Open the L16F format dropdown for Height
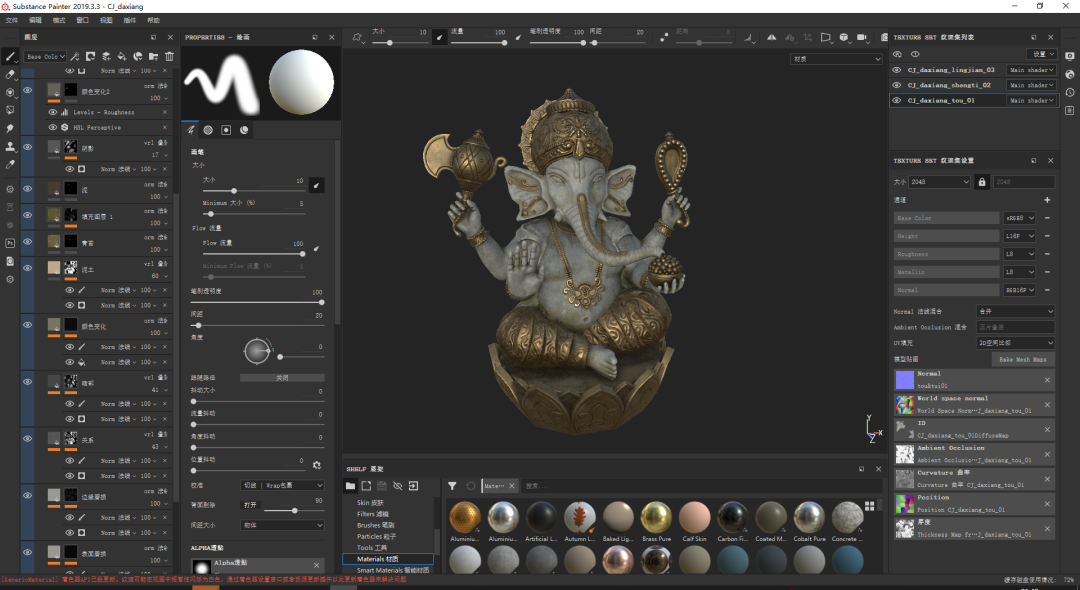This screenshot has width=1080, height=590. point(1020,236)
